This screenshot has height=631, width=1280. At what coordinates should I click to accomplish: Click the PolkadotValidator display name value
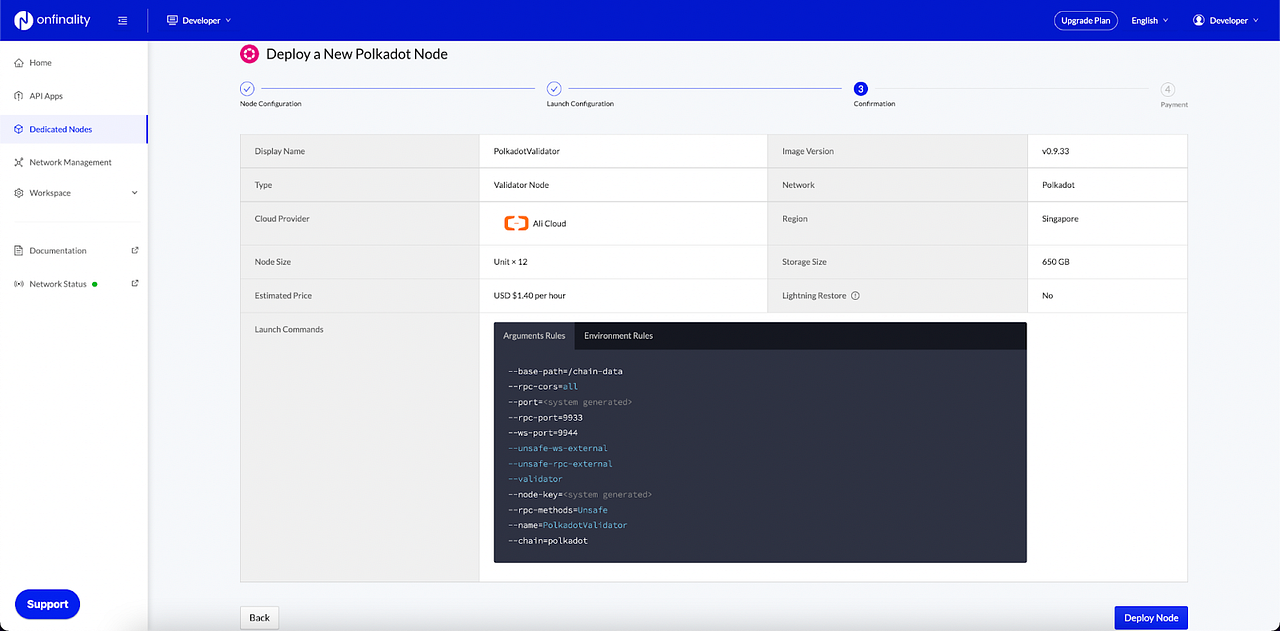point(527,152)
